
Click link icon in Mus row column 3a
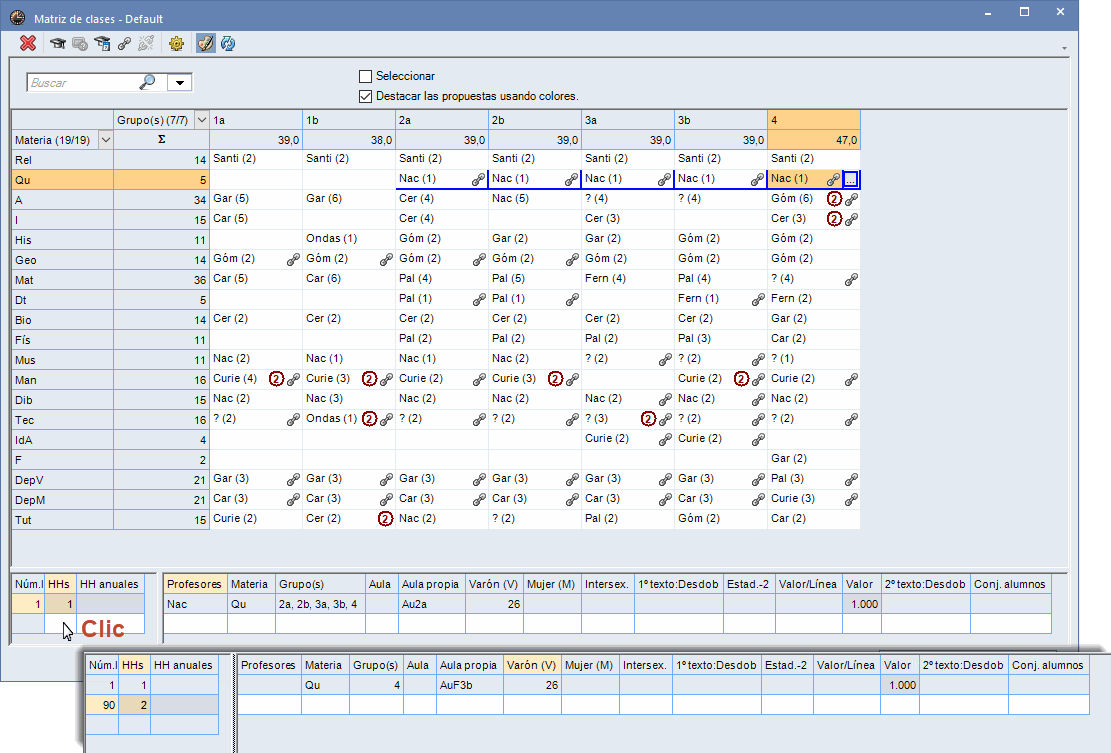pos(665,360)
